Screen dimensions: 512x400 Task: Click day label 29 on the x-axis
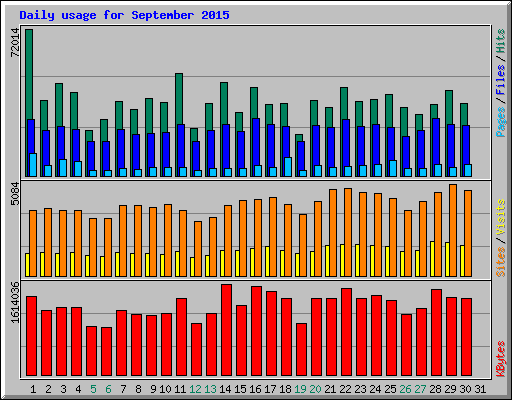(450, 389)
